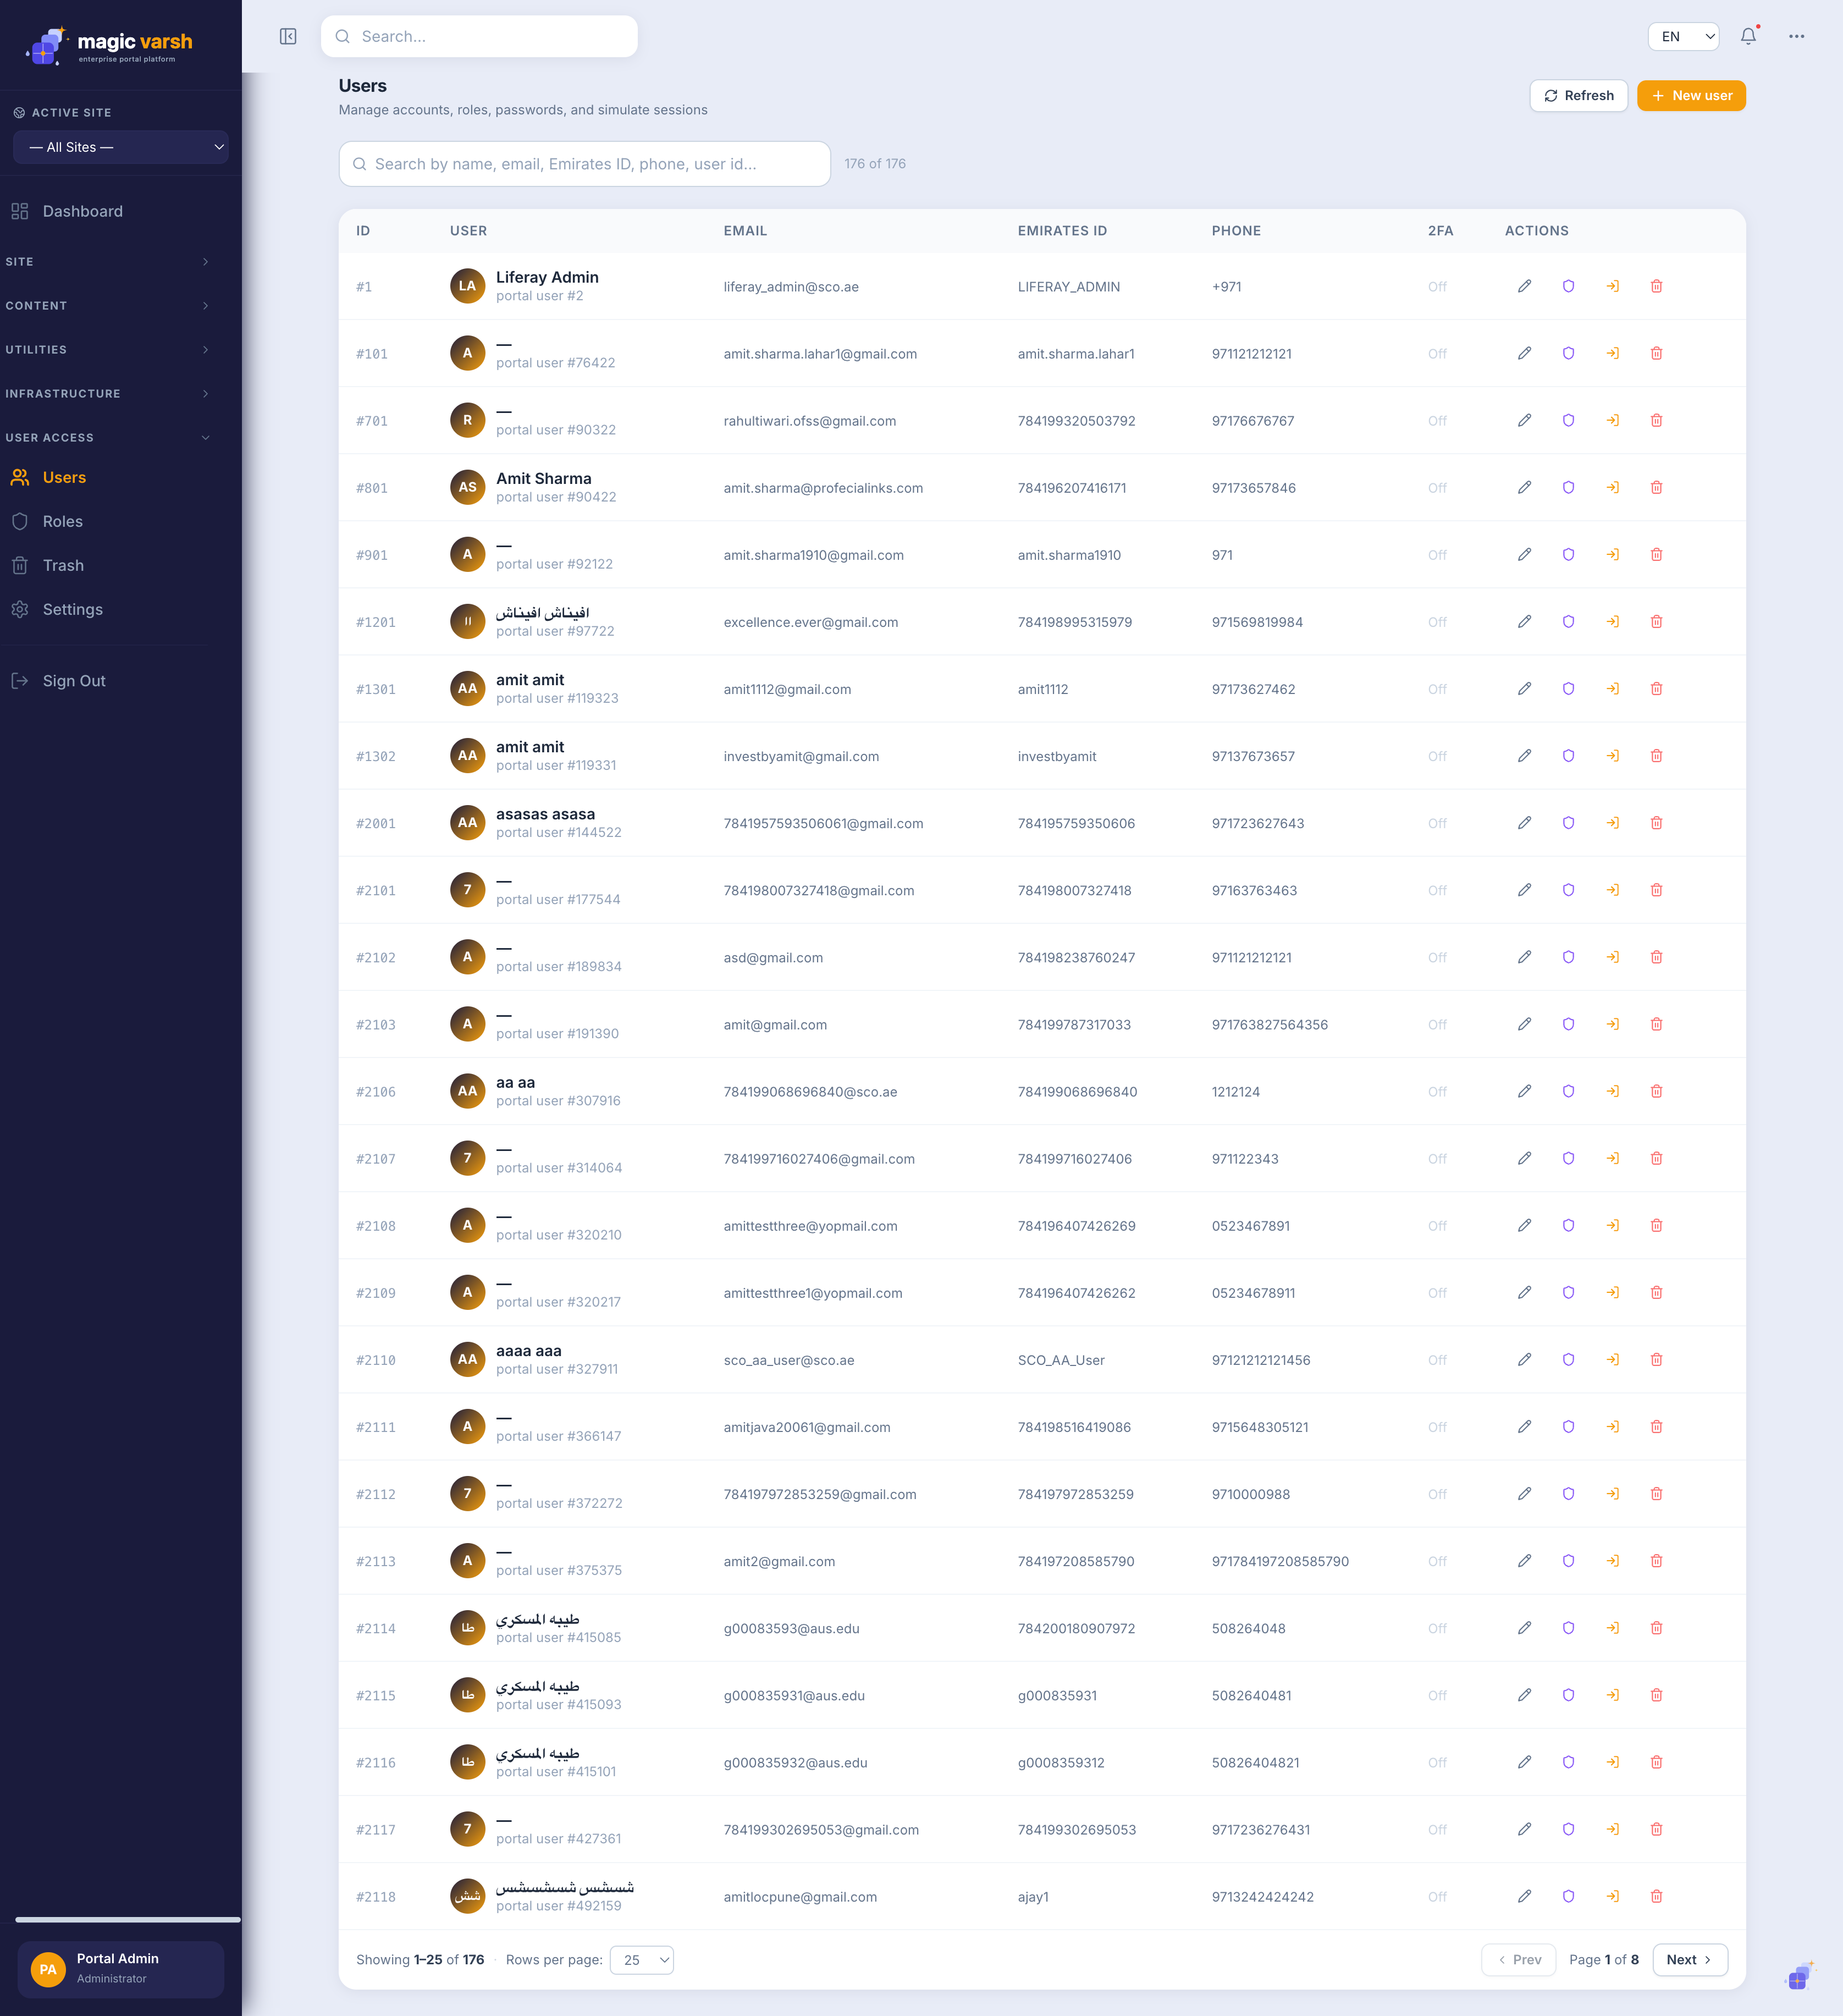
Task: Go to the Next page
Action: (x=1690, y=1959)
